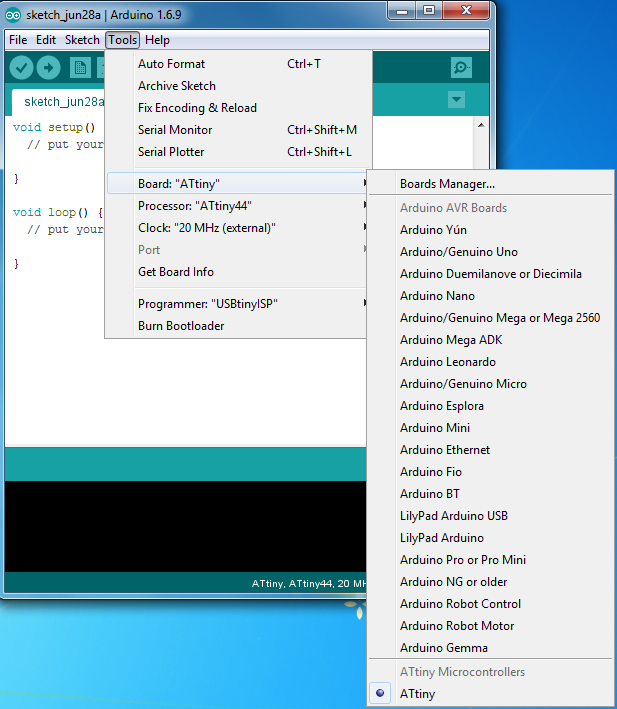Open Serial Plotter menu entry

tap(237, 152)
